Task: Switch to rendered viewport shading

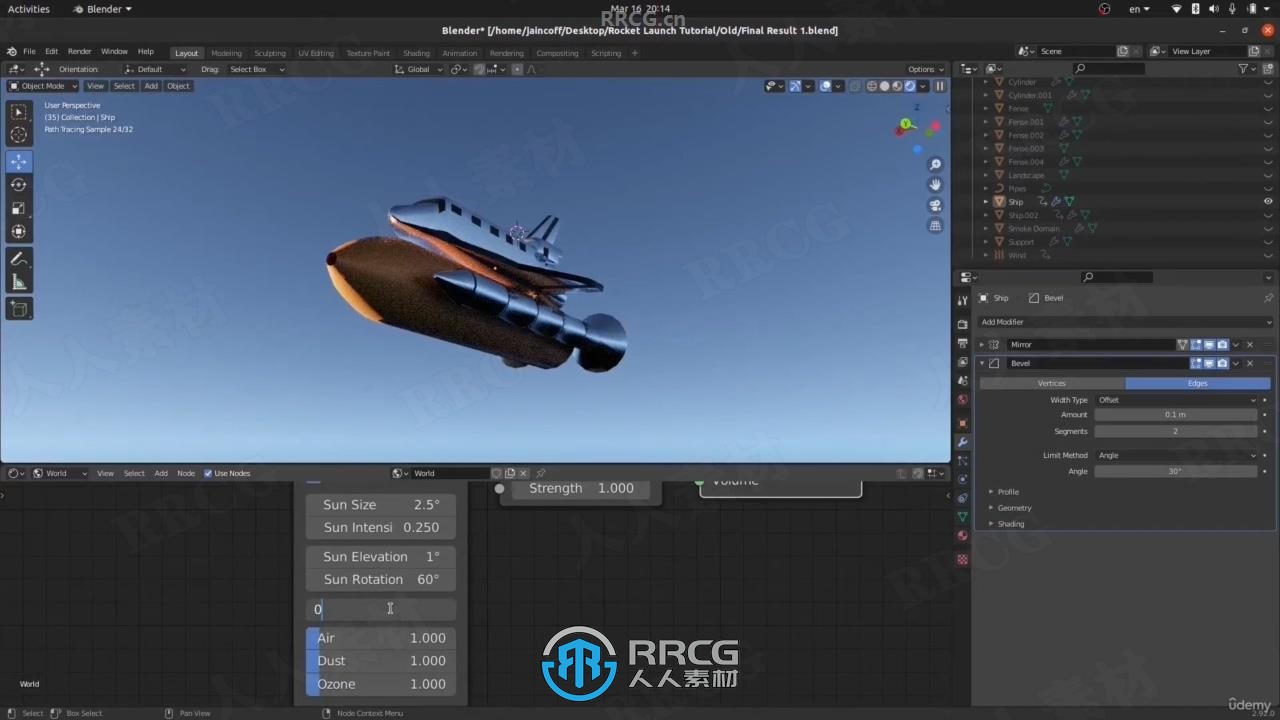Action: (909, 86)
